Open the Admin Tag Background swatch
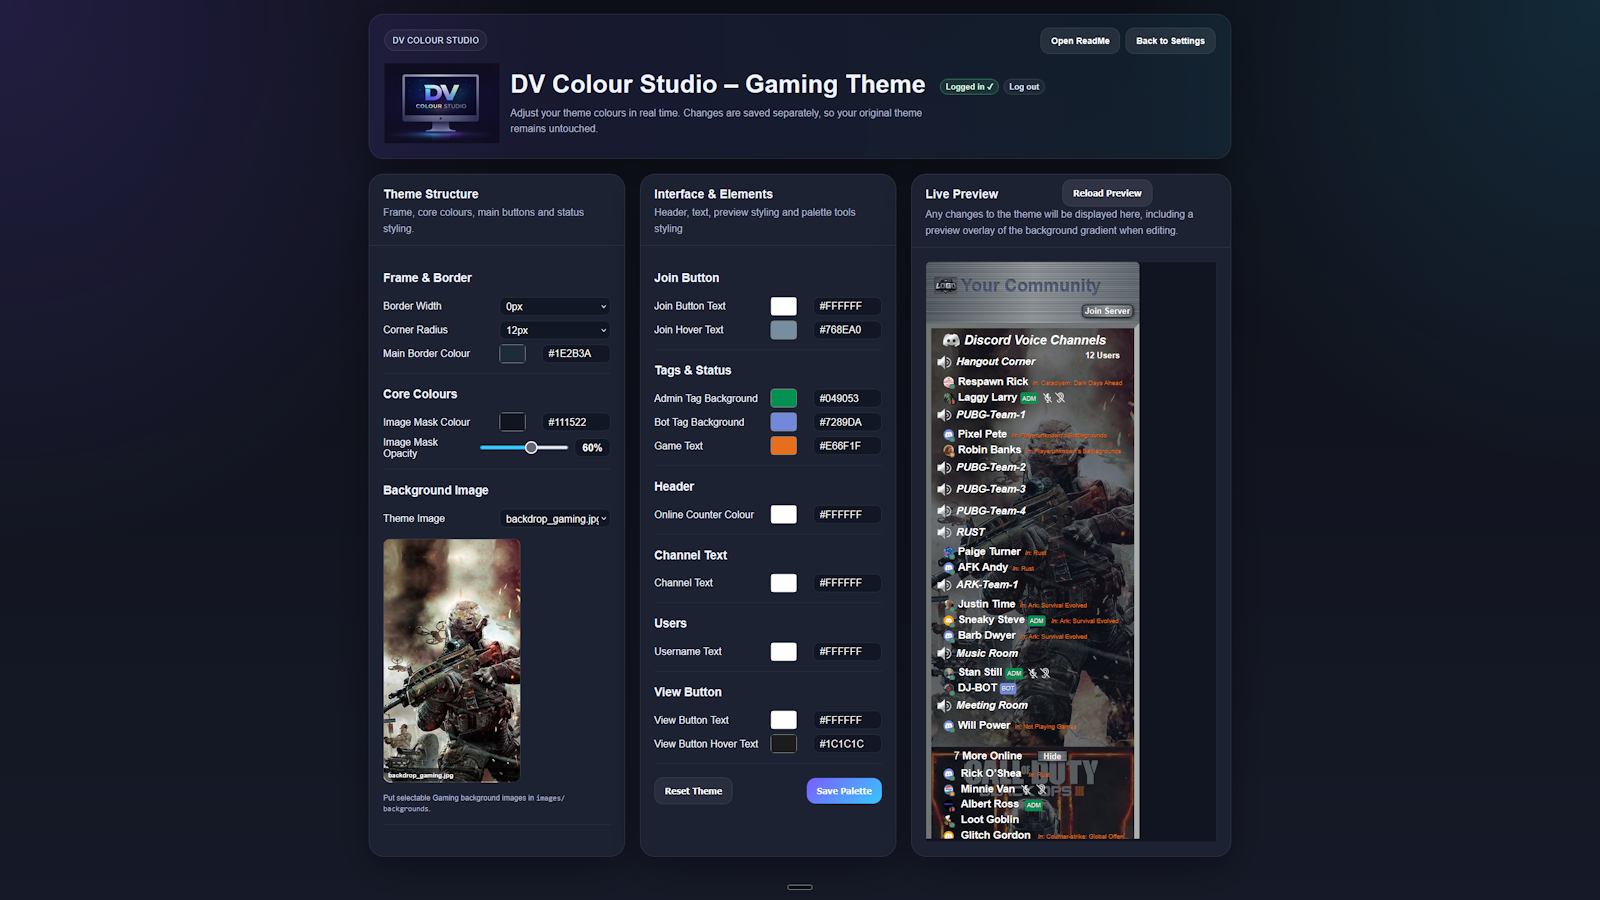The width and height of the screenshot is (1600, 900). (784, 398)
